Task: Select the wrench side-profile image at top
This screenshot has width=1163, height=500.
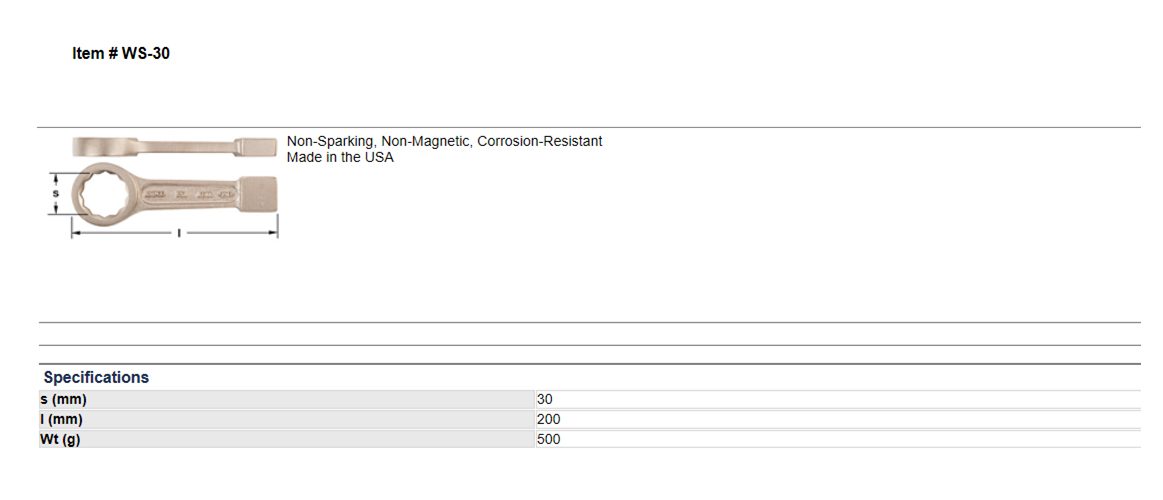Action: click(174, 147)
